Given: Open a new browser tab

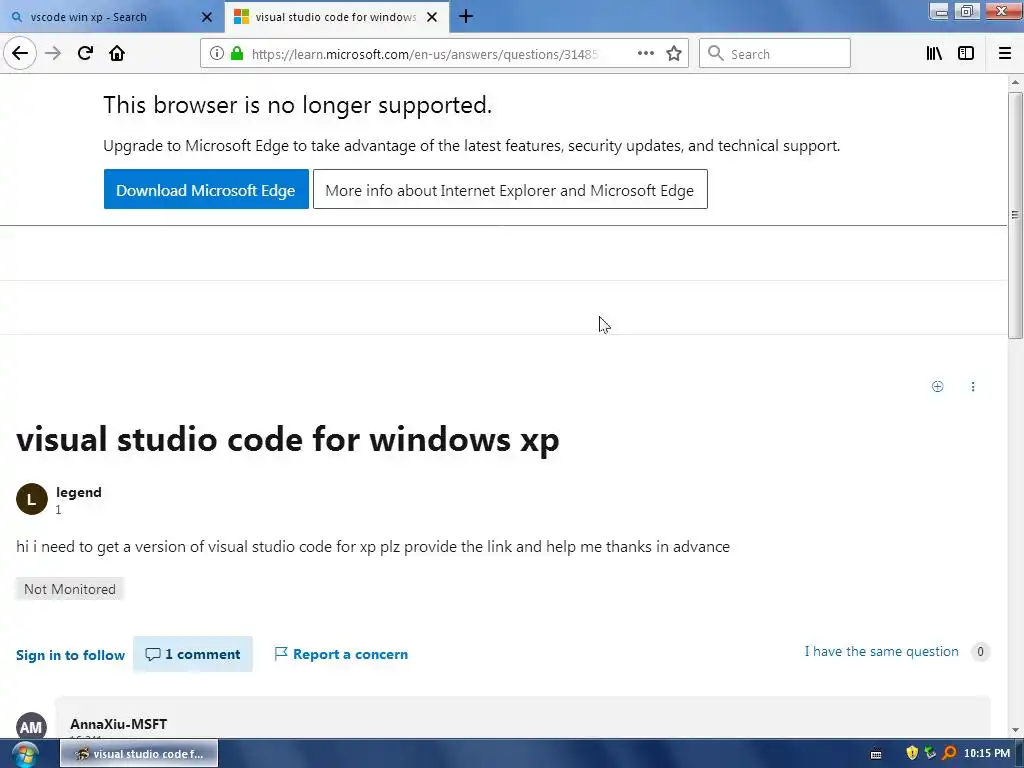Looking at the screenshot, I should click(466, 16).
